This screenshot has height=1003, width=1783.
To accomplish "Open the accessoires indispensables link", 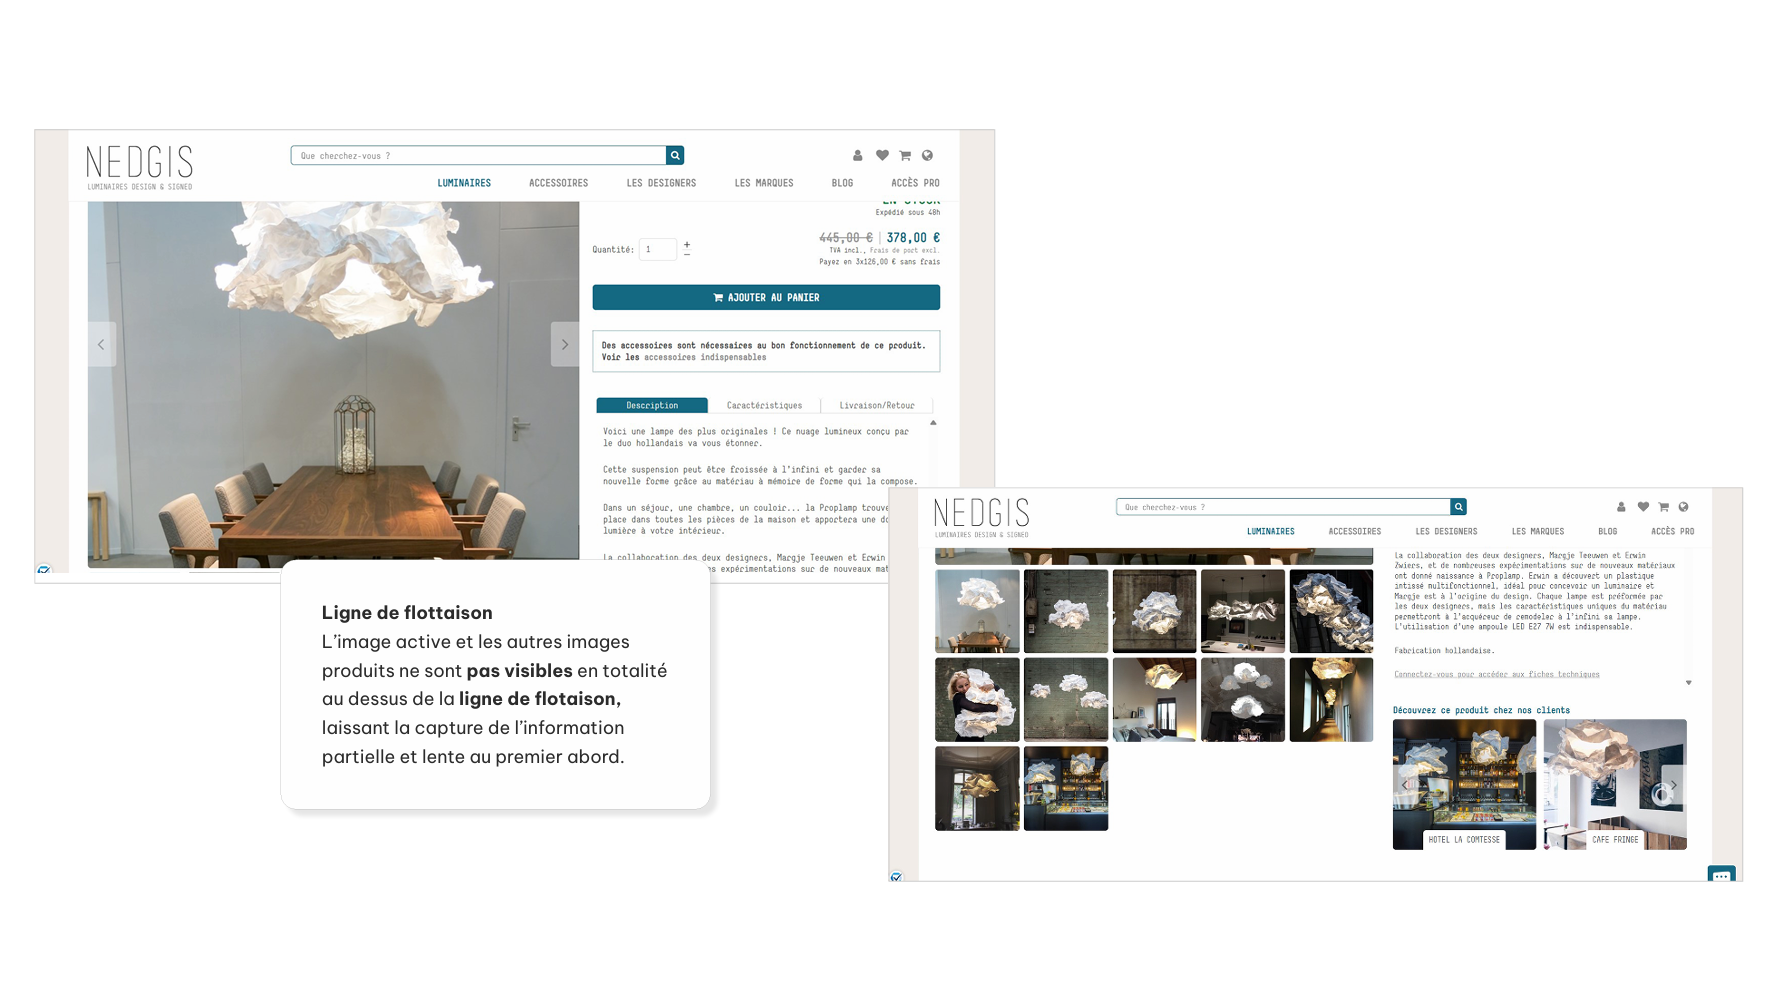I will (x=703, y=357).
